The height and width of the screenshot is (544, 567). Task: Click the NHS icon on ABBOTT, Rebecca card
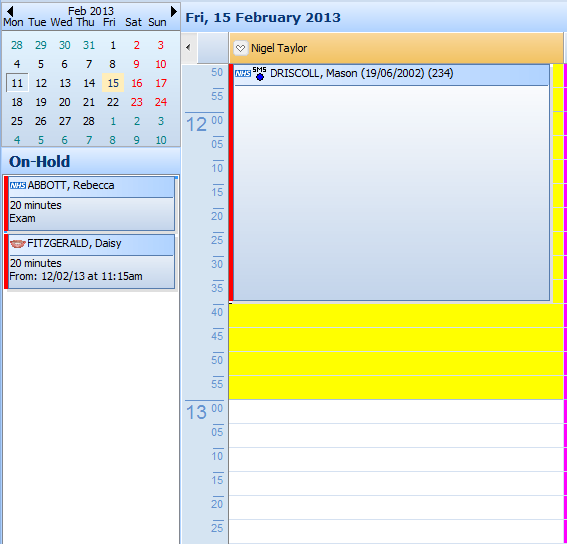click(18, 186)
